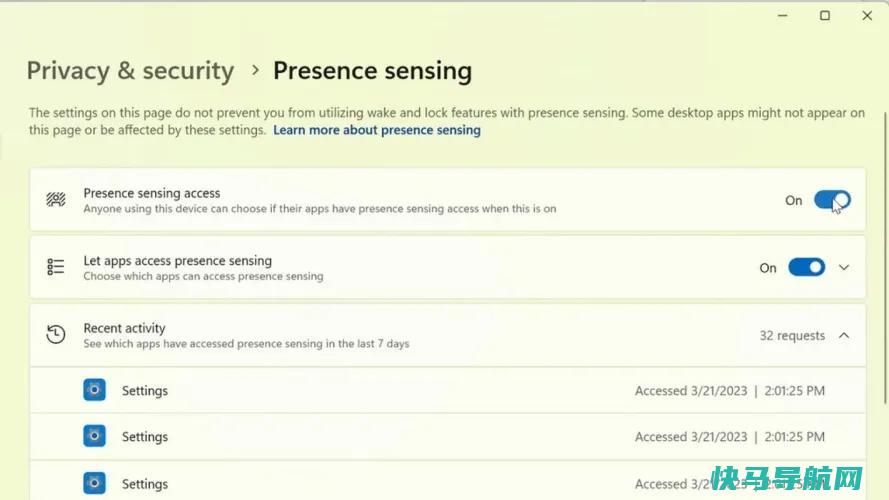The height and width of the screenshot is (500, 889).
Task: Click the 32 requests label
Action: coord(792,336)
